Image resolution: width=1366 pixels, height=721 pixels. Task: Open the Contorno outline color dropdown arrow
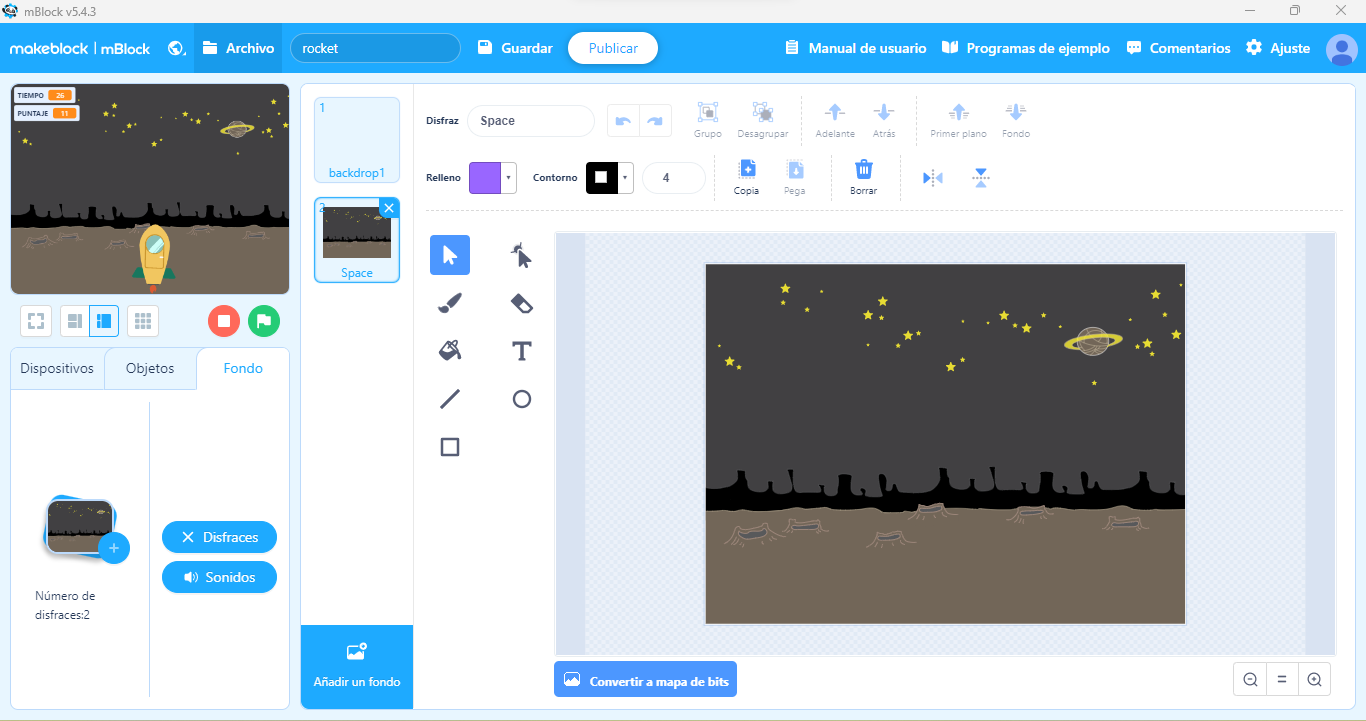pyautogui.click(x=625, y=178)
